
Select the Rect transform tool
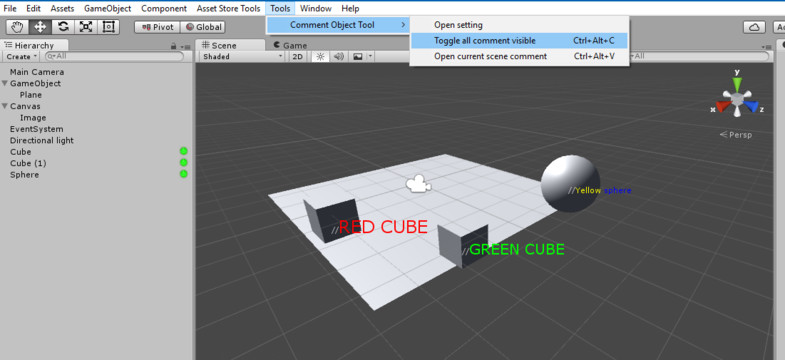pyautogui.click(x=108, y=27)
